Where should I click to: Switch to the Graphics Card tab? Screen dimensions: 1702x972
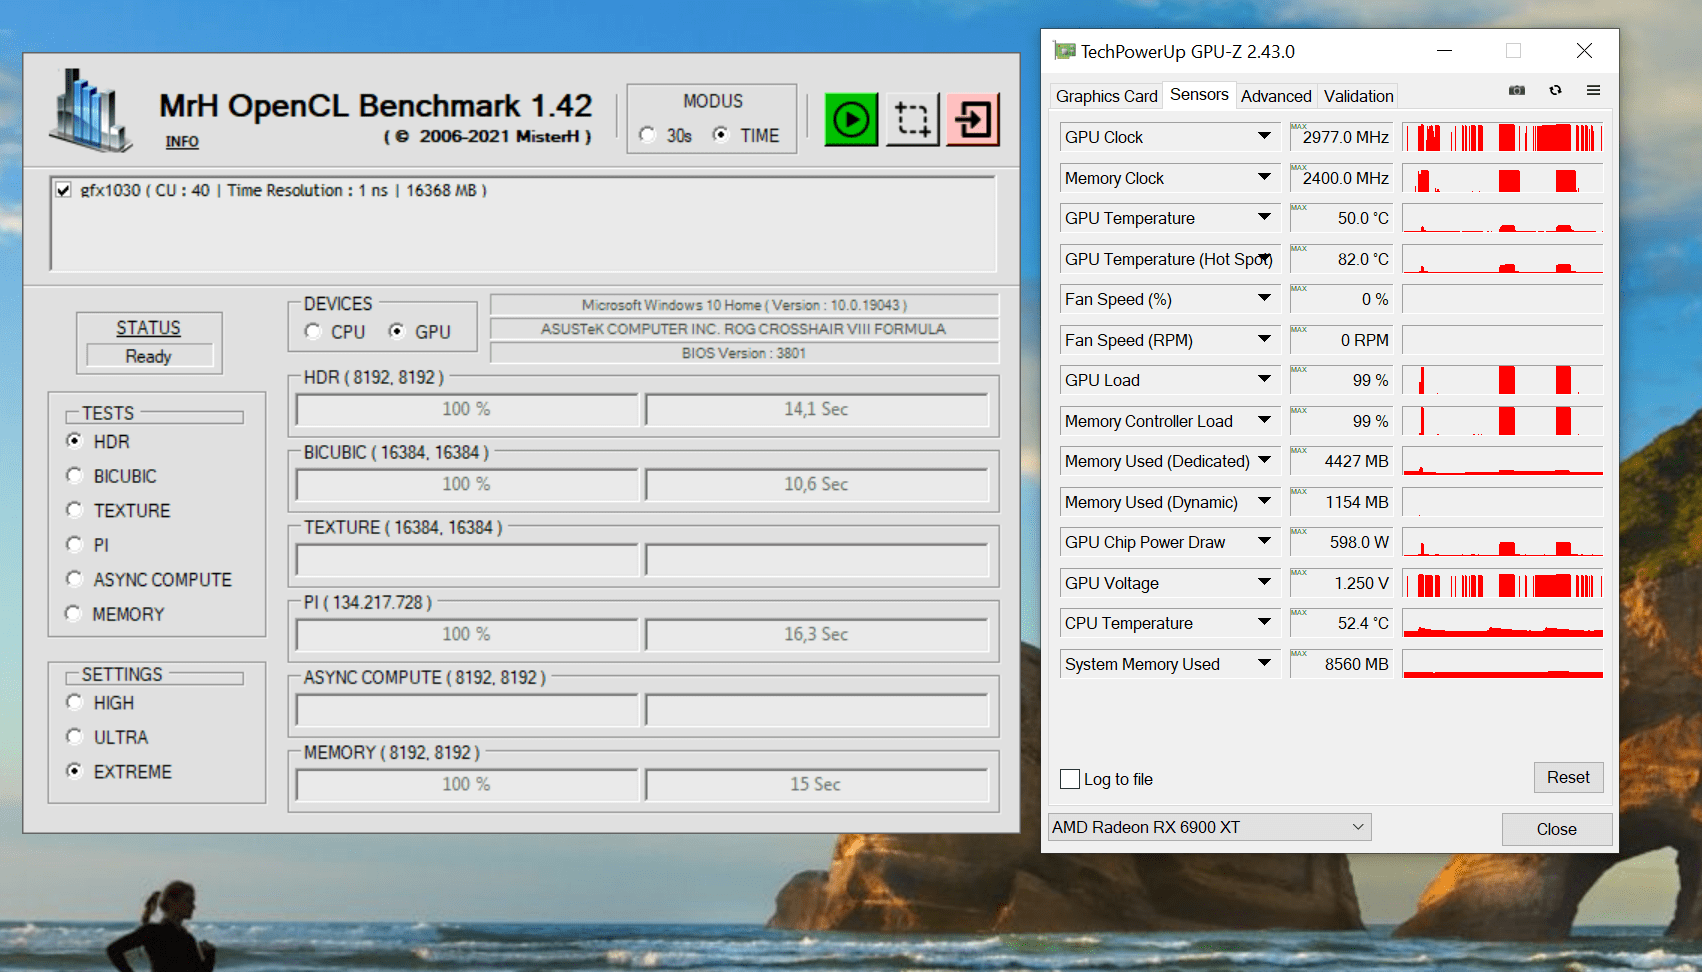click(1106, 96)
